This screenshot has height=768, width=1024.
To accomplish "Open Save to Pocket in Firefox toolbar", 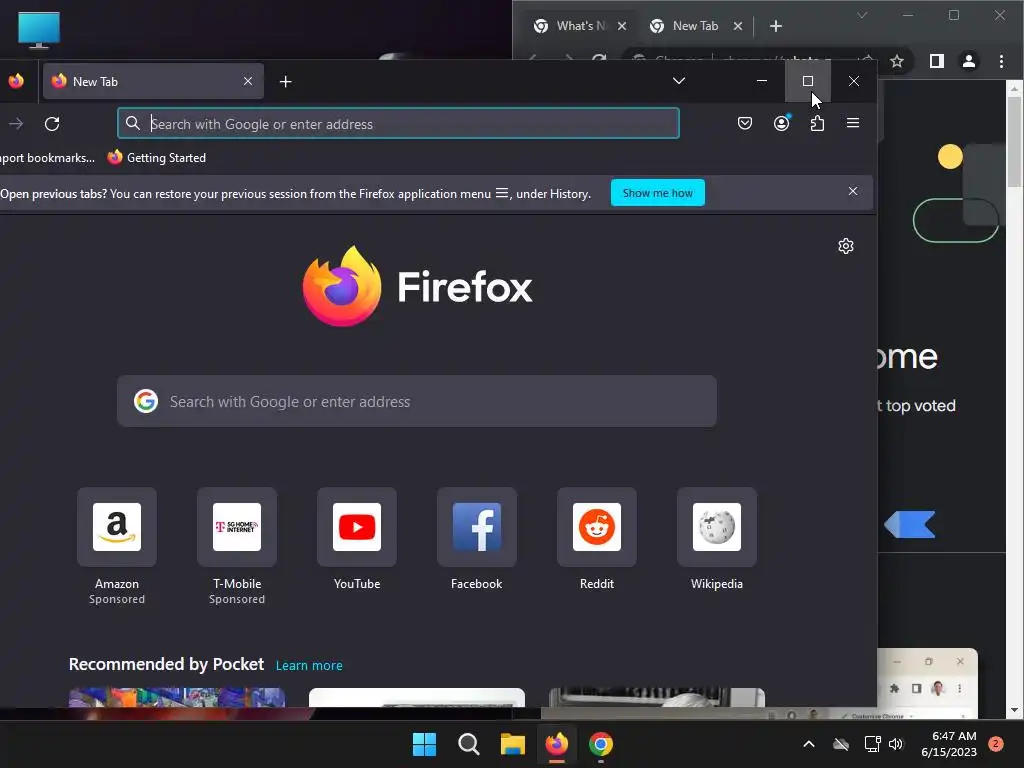I will (x=744, y=123).
